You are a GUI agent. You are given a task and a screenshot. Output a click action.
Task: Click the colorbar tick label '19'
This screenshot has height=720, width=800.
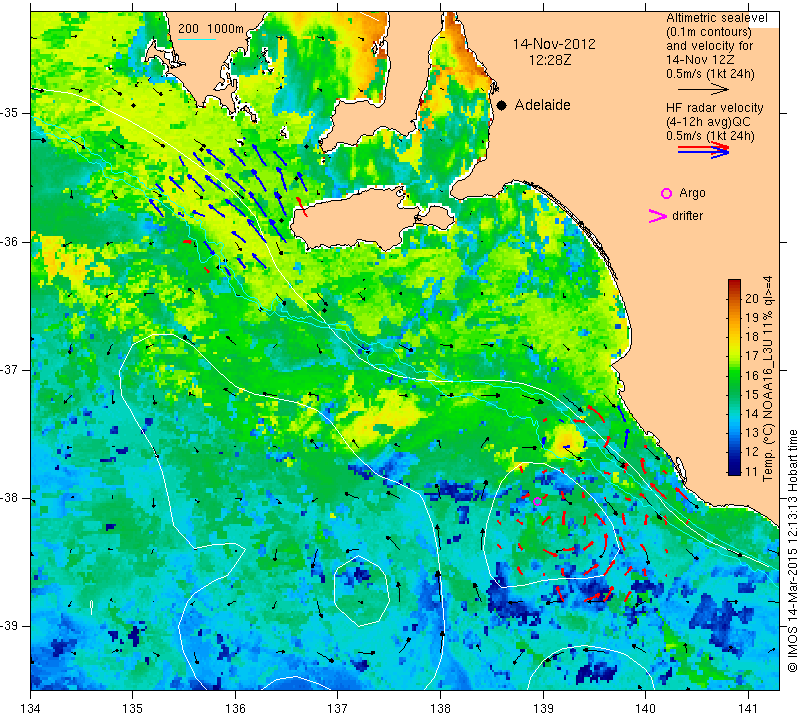[x=752, y=318]
